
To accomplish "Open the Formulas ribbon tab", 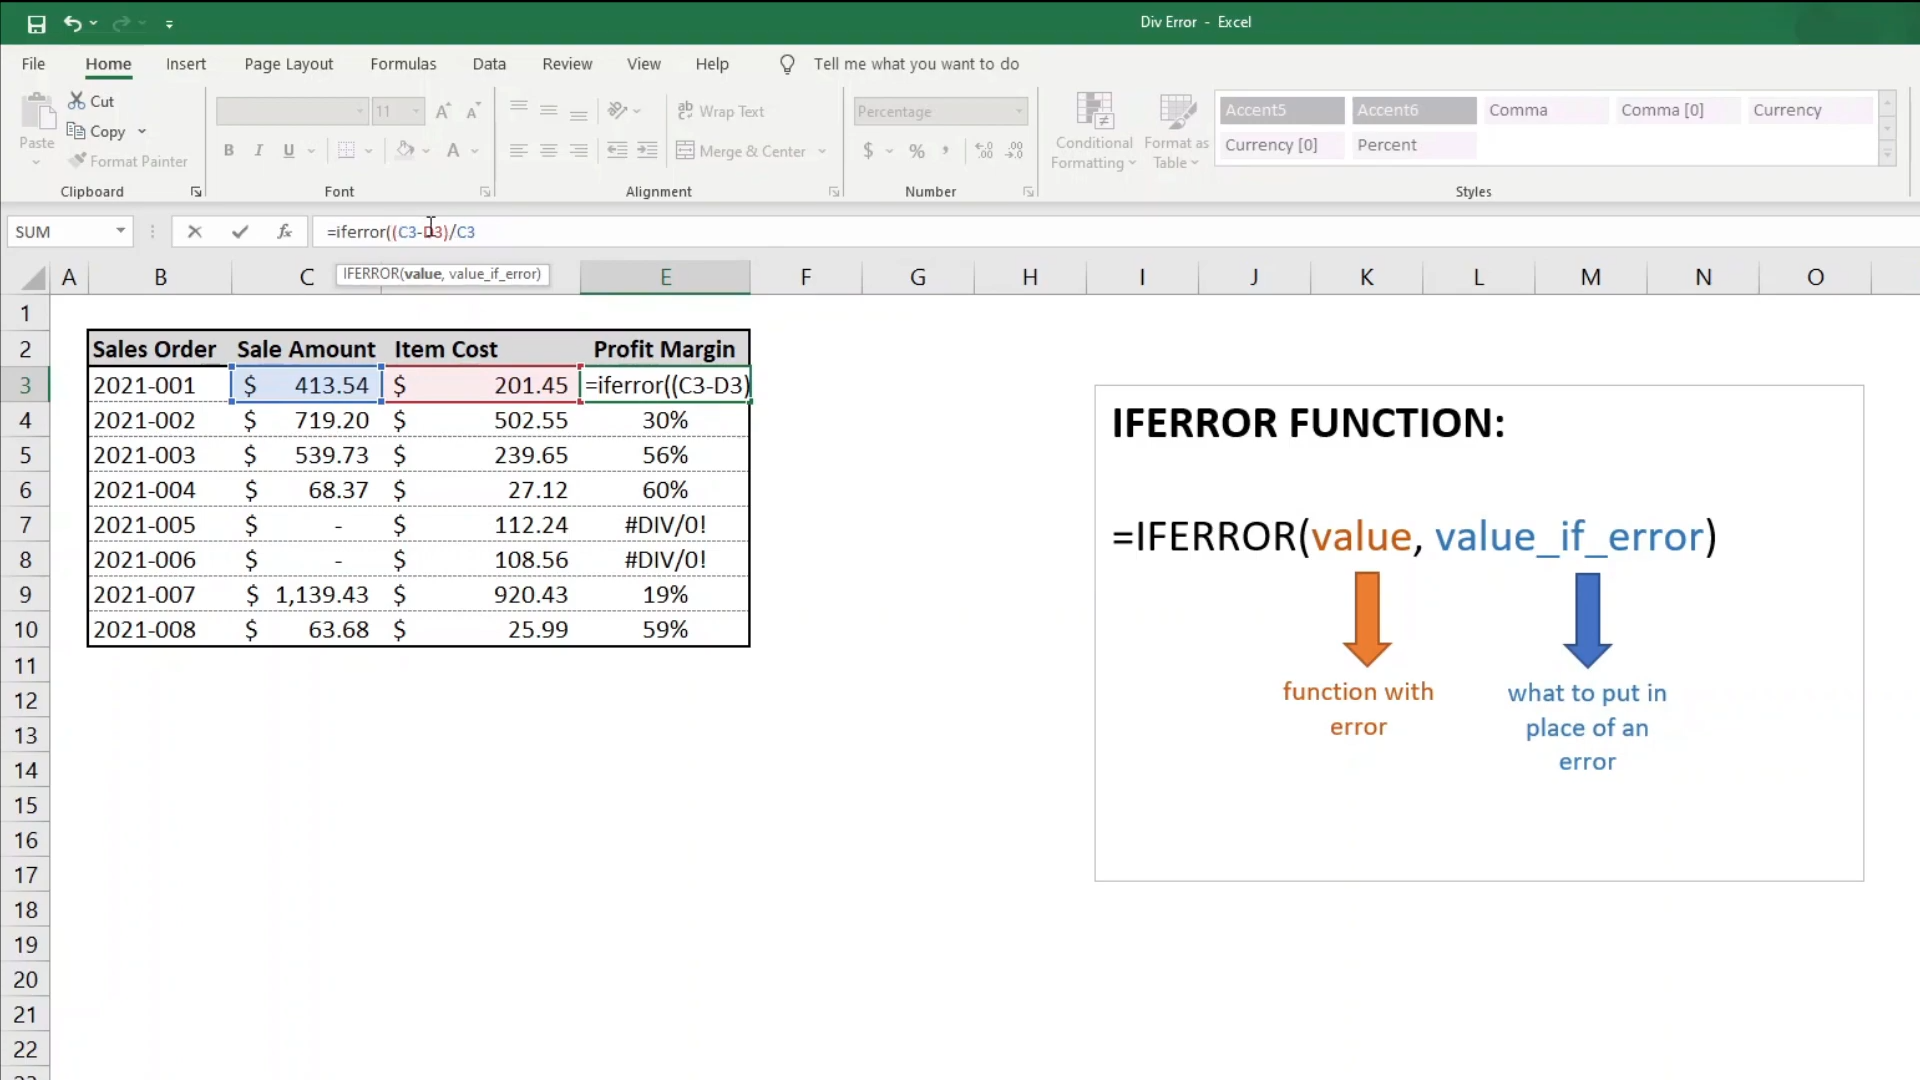I will pos(402,63).
